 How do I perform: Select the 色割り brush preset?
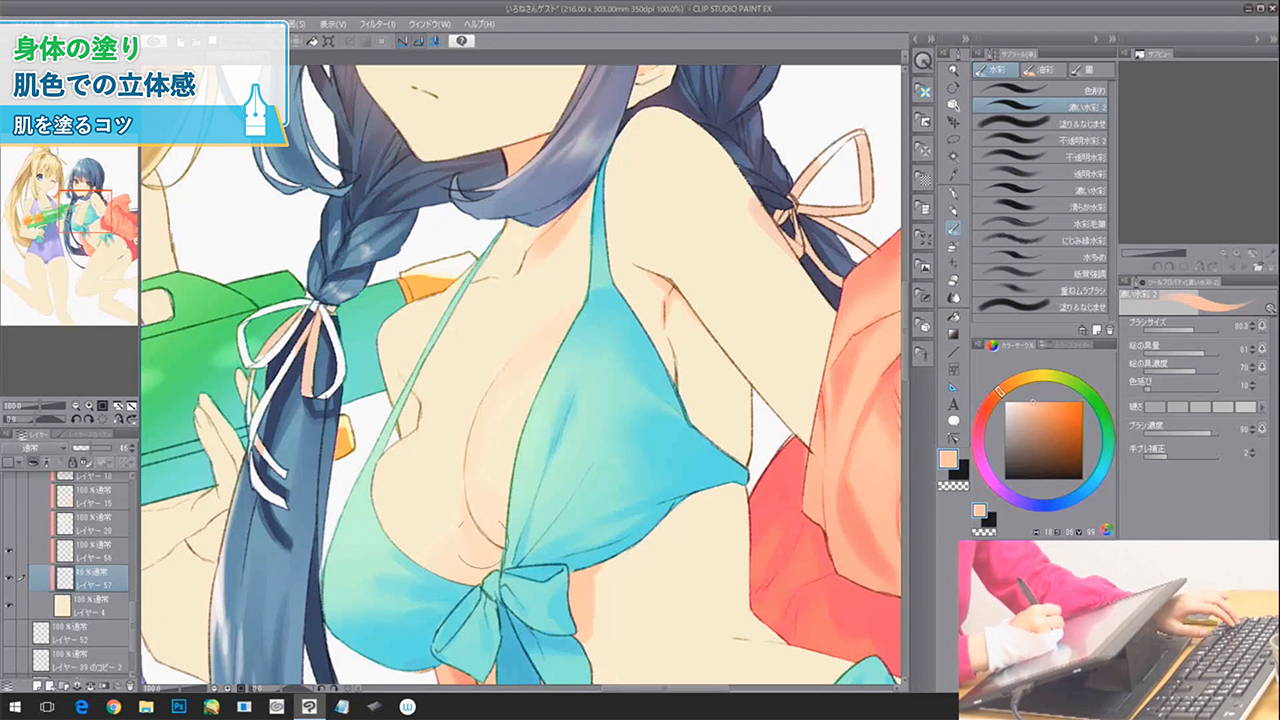click(1042, 89)
